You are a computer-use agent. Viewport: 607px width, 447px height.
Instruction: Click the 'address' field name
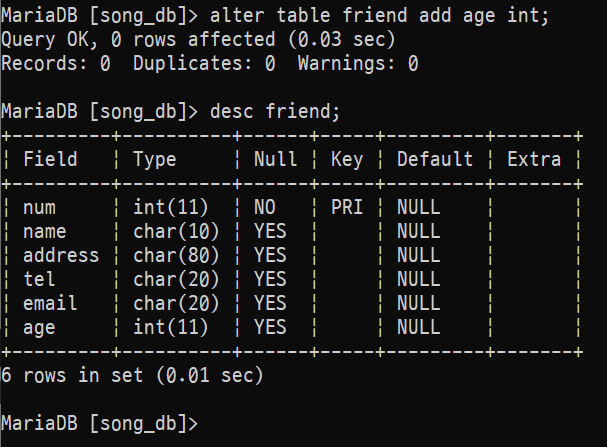pos(61,255)
